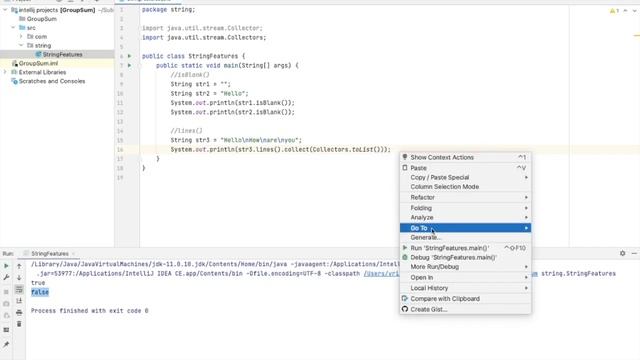Click the Scratches and Consoles icon
Screen dimensions: 640x360
(x=14, y=81)
